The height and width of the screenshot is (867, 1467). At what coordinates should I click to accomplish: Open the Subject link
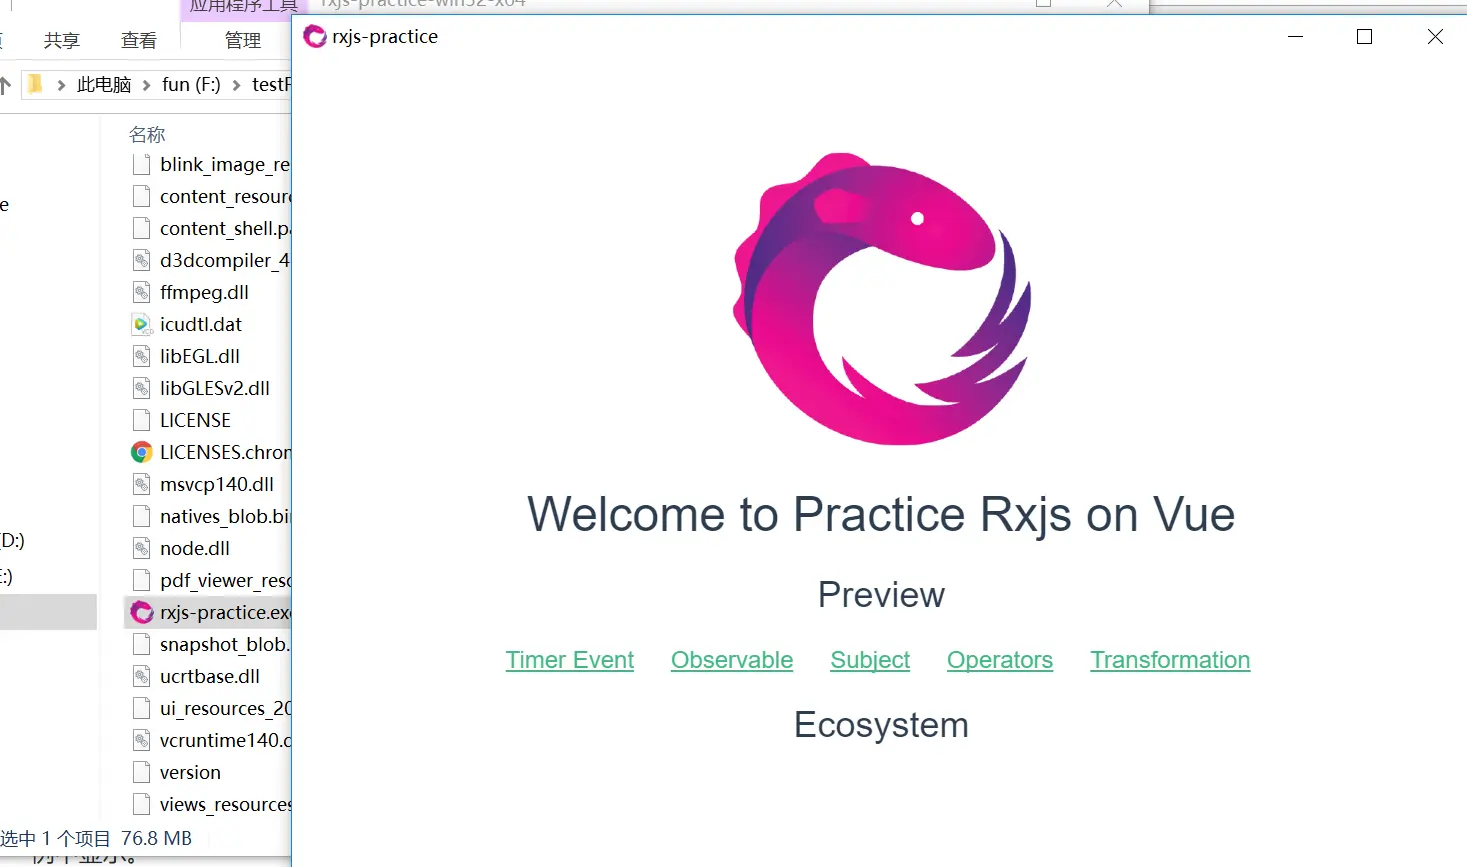pyautogui.click(x=870, y=660)
